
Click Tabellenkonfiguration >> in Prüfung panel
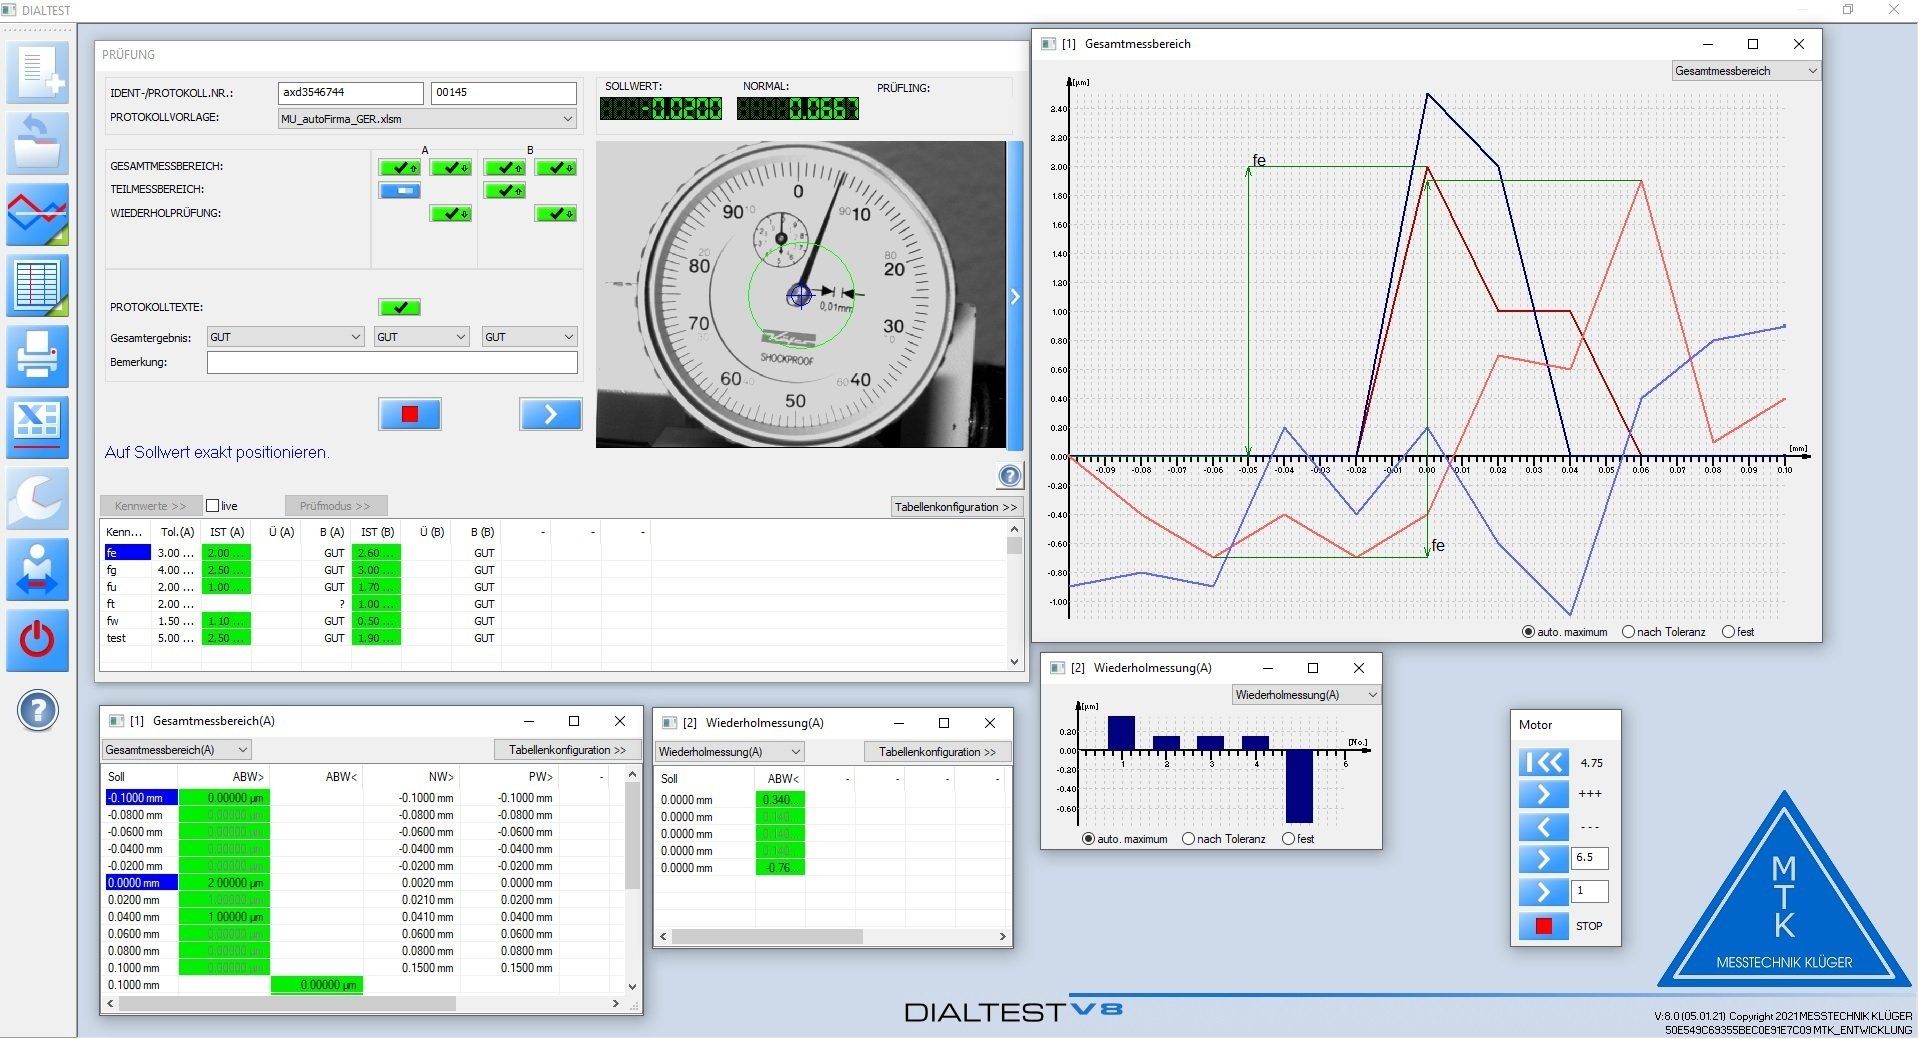955,507
